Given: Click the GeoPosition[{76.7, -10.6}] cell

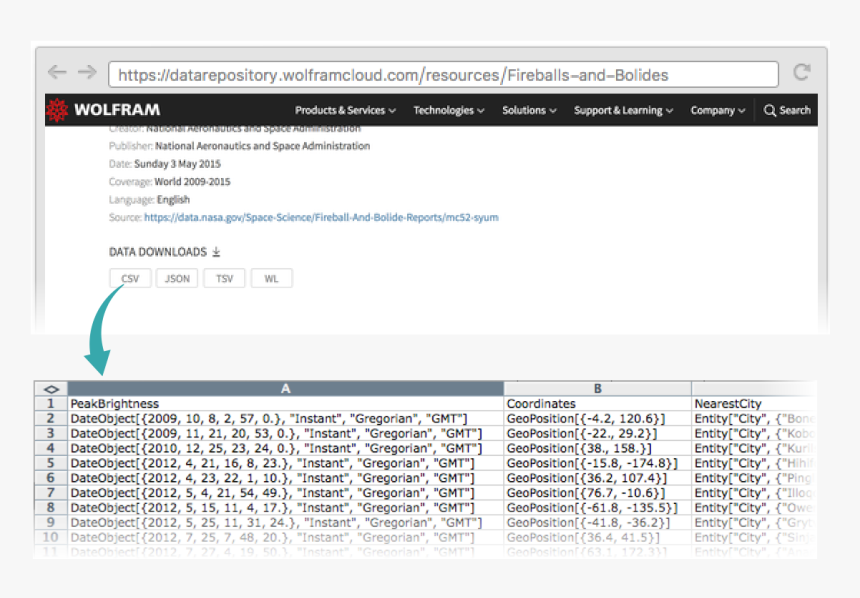Looking at the screenshot, I should click(x=598, y=493).
